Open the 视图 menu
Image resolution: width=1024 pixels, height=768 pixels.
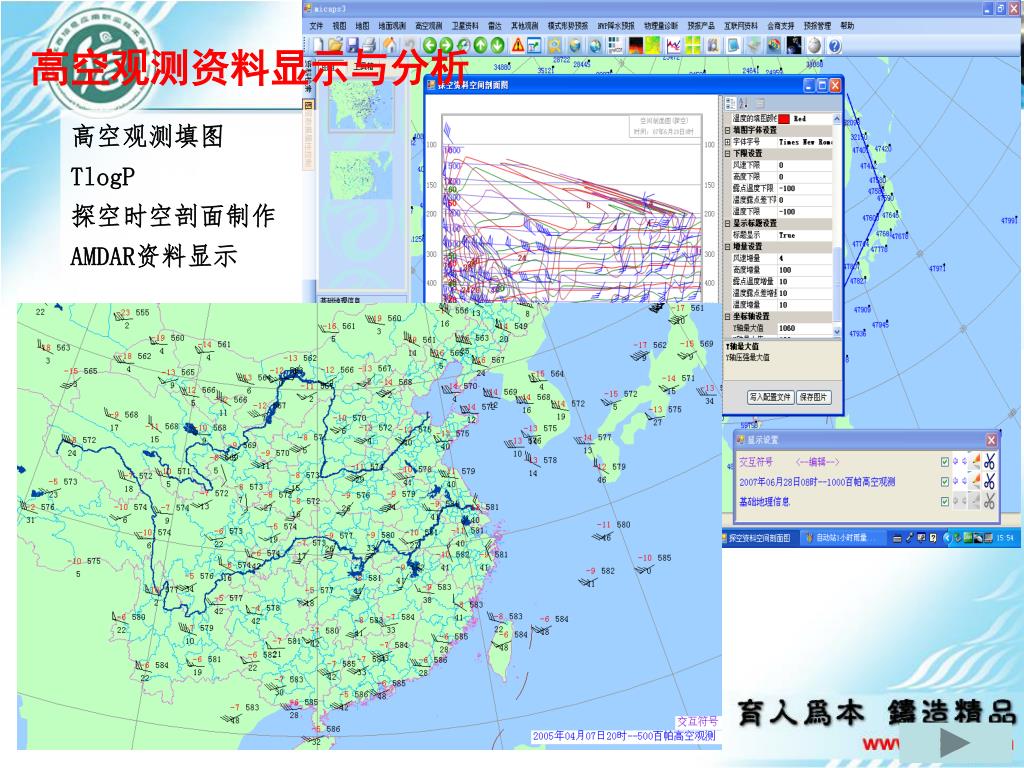(x=339, y=26)
